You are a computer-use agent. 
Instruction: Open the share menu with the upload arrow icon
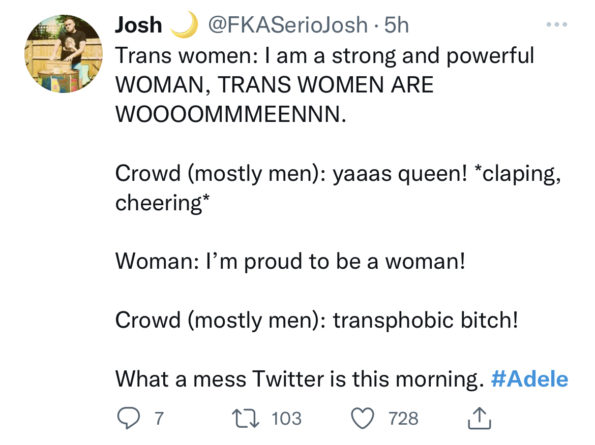(479, 418)
